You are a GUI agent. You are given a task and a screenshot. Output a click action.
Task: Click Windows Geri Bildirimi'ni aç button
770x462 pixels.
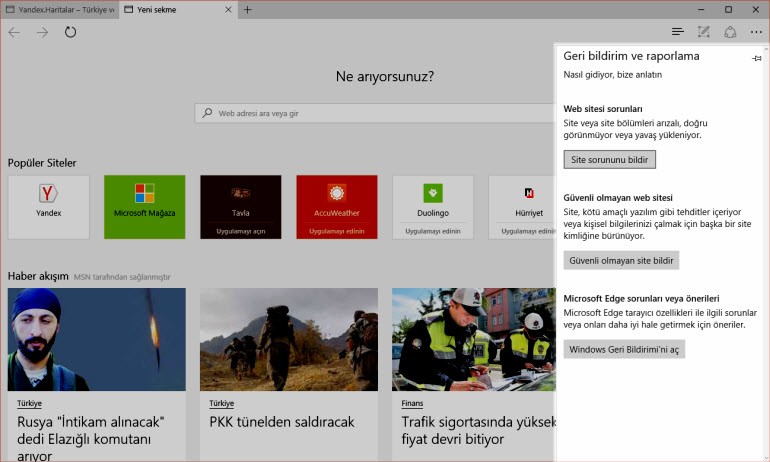coord(624,350)
